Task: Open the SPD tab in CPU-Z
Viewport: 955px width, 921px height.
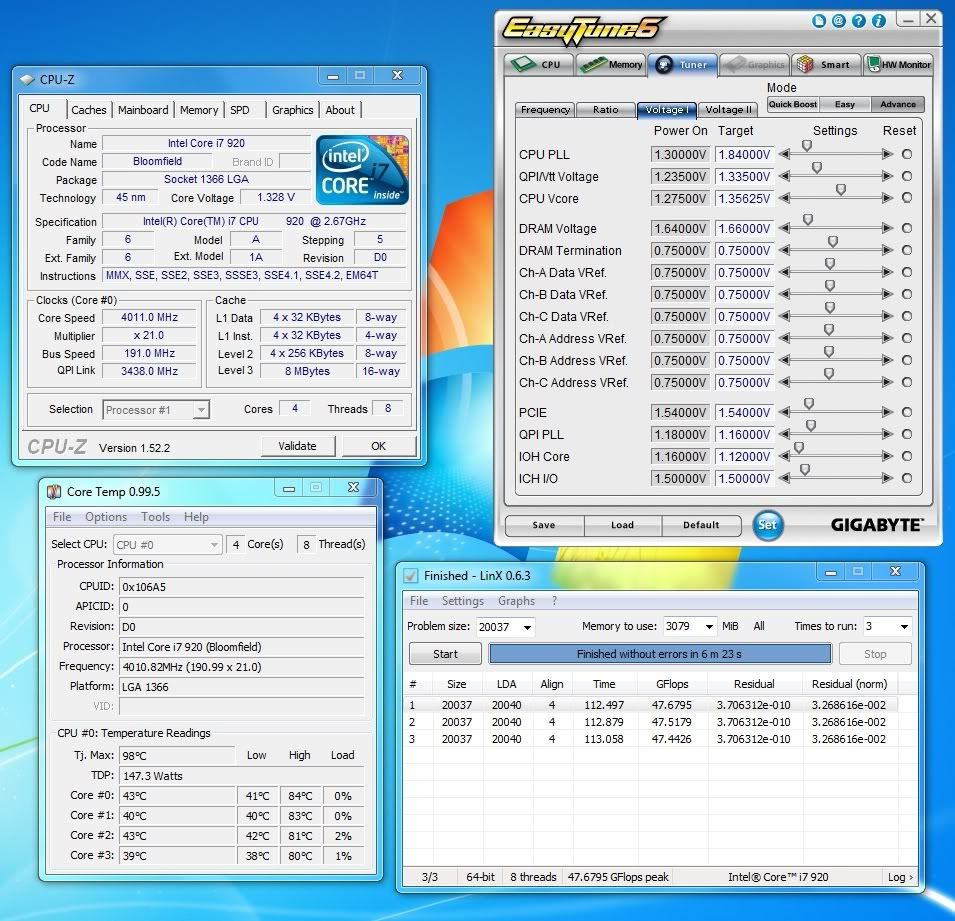Action: [x=240, y=110]
